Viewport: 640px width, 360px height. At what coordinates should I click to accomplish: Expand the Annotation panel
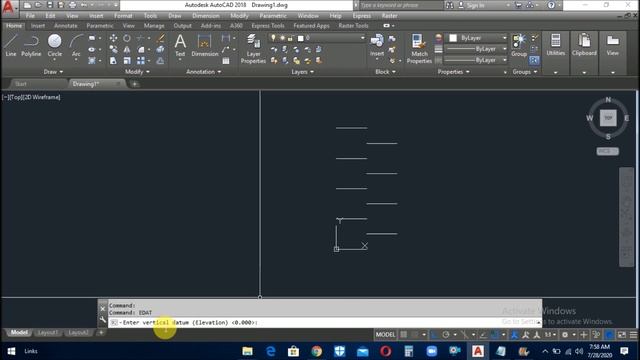tap(203, 72)
